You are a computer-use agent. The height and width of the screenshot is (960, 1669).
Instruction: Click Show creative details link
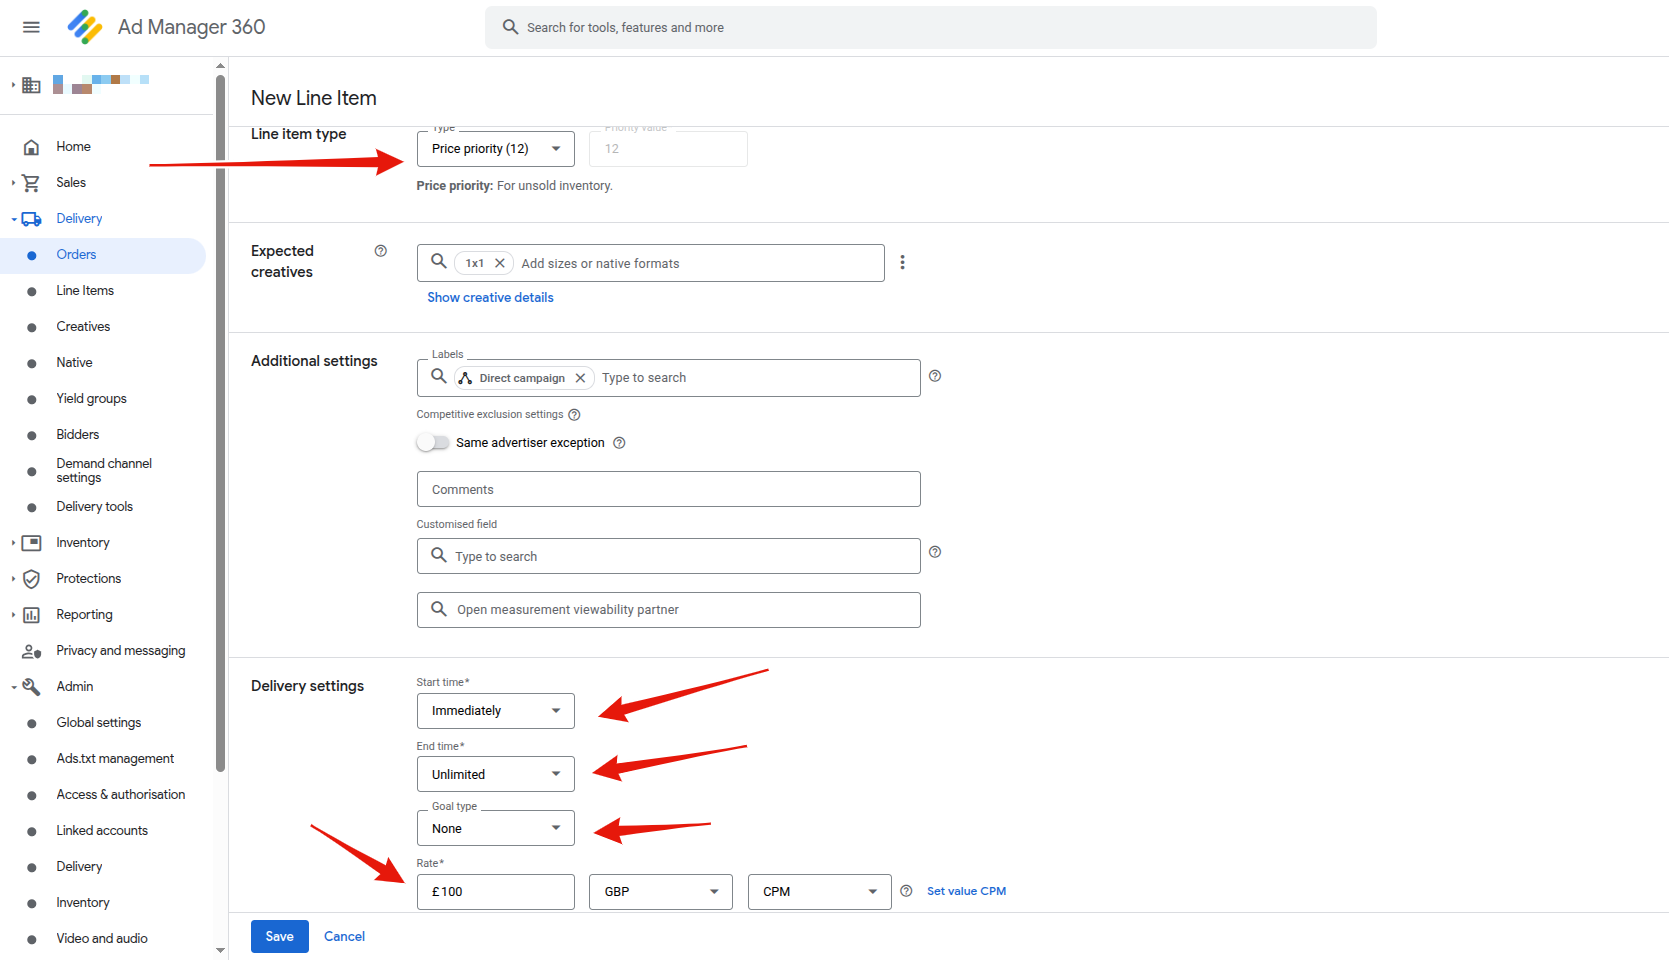(x=490, y=297)
